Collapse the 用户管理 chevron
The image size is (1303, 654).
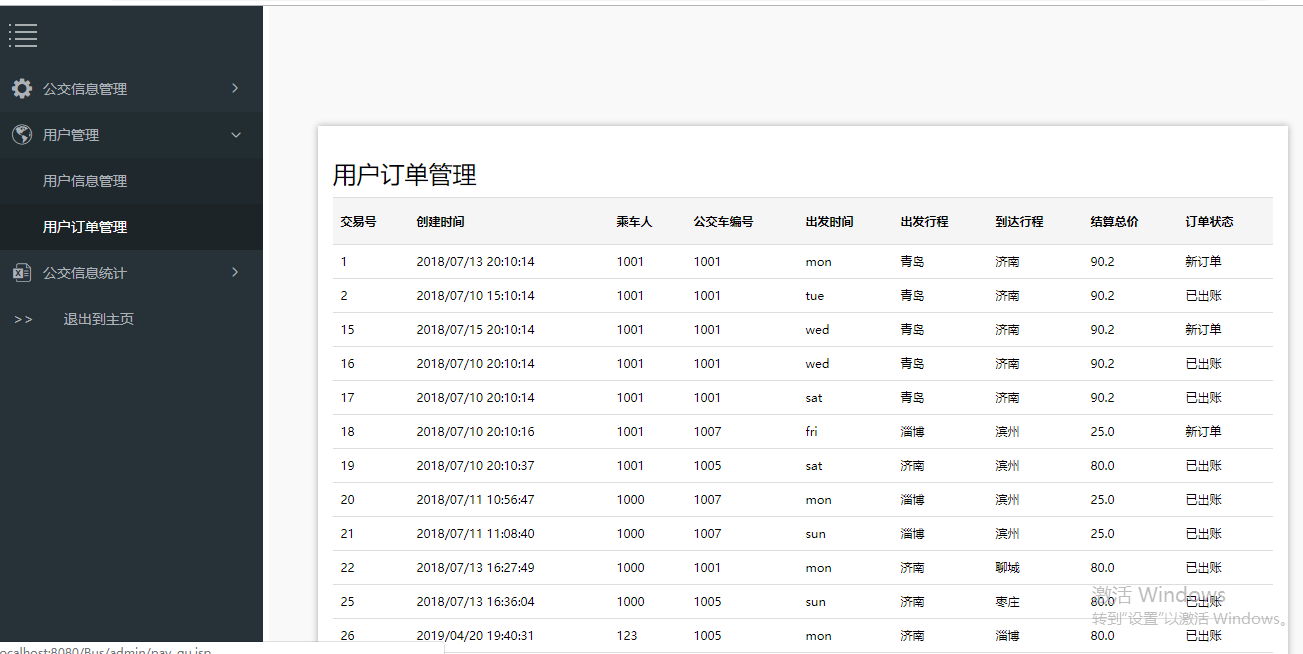pyautogui.click(x=236, y=135)
